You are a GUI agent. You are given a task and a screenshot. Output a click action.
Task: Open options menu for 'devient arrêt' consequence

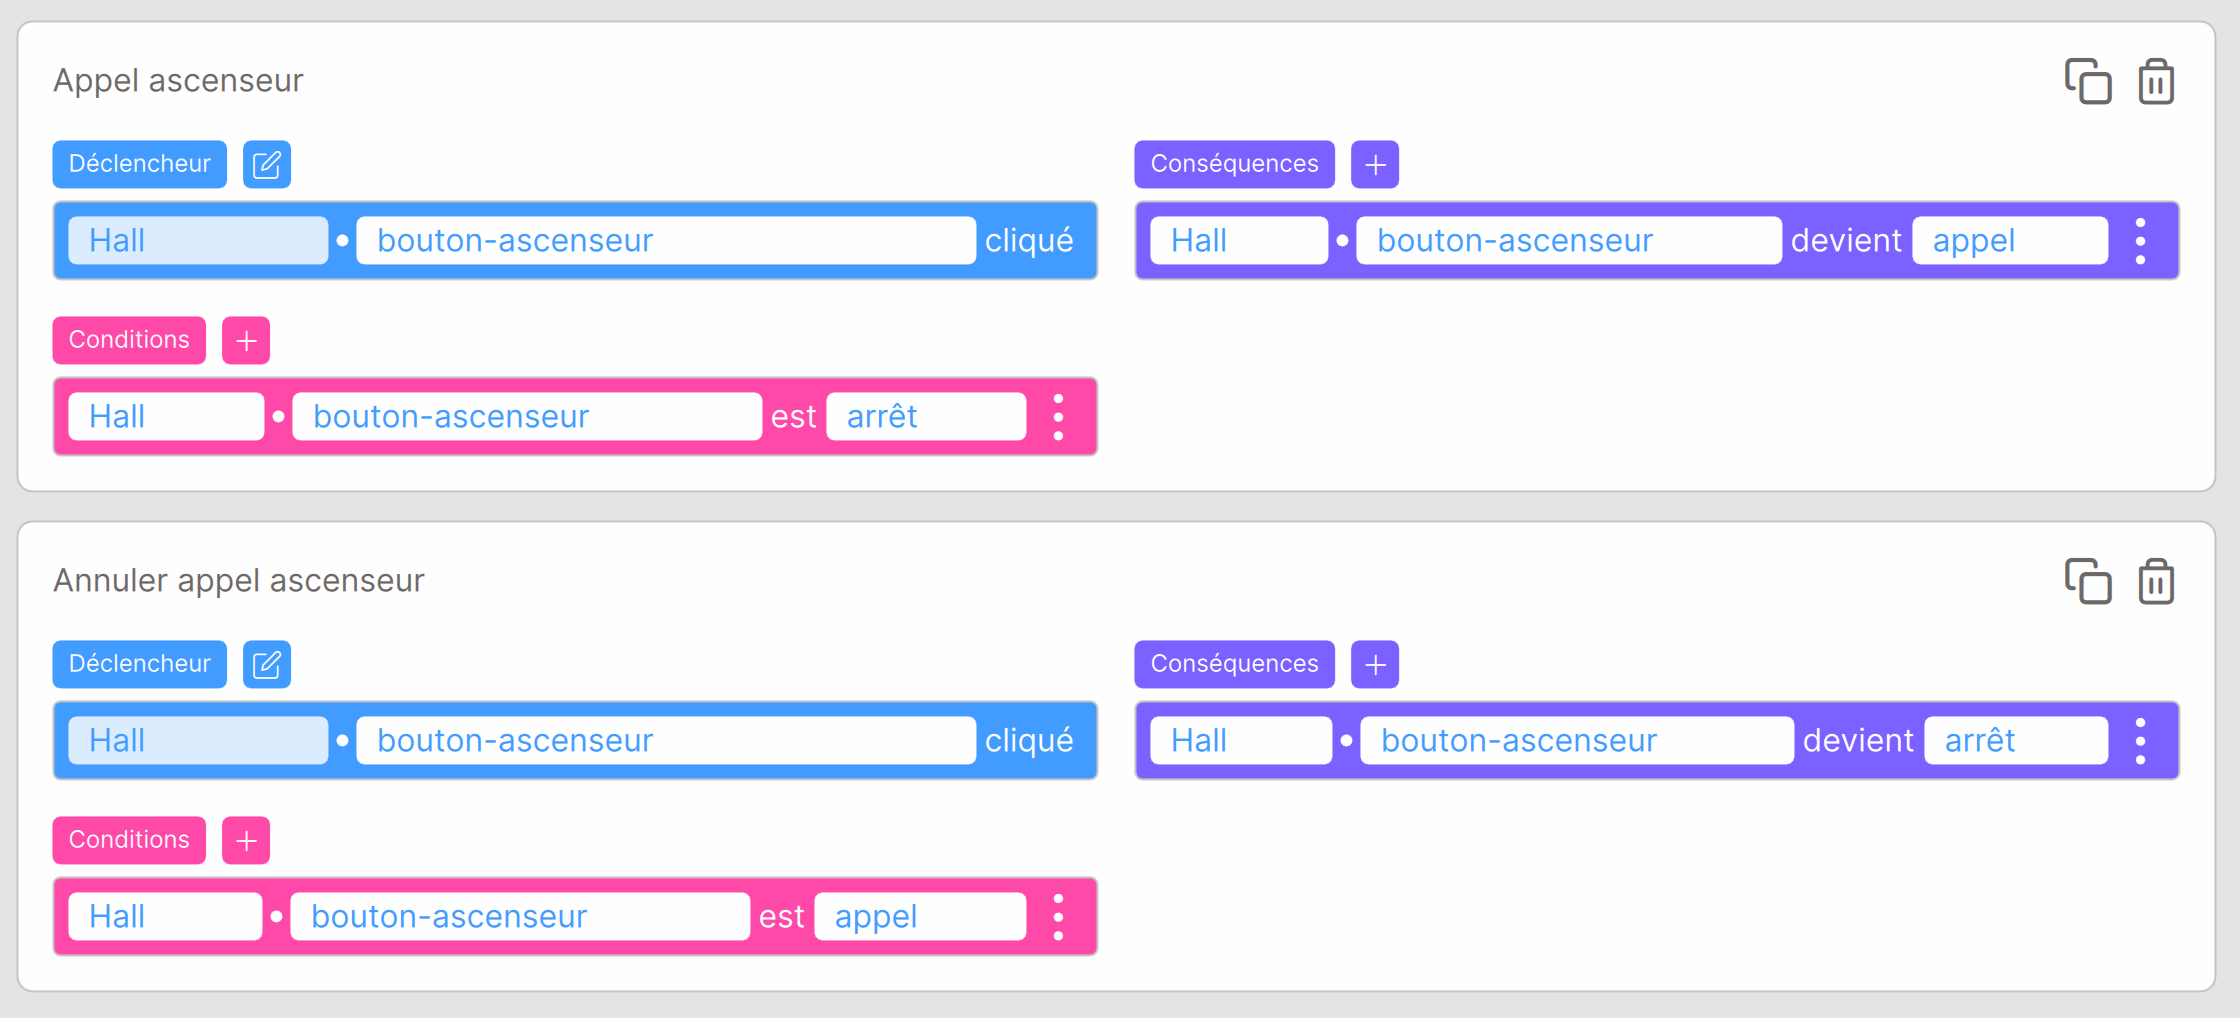pos(2140,741)
